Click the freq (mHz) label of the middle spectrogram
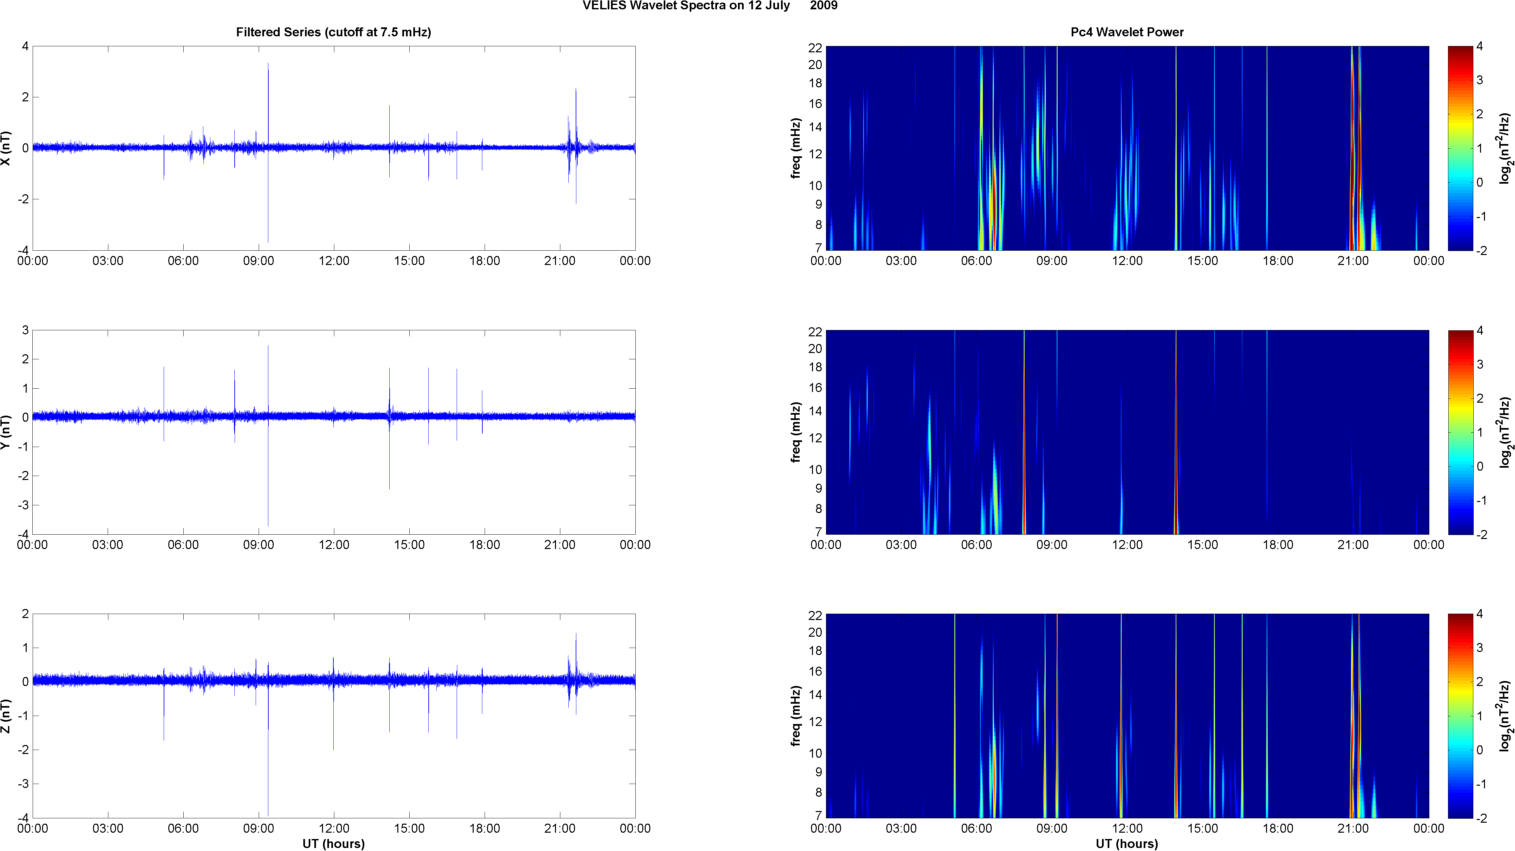The width and height of the screenshot is (1515, 851). click(796, 432)
